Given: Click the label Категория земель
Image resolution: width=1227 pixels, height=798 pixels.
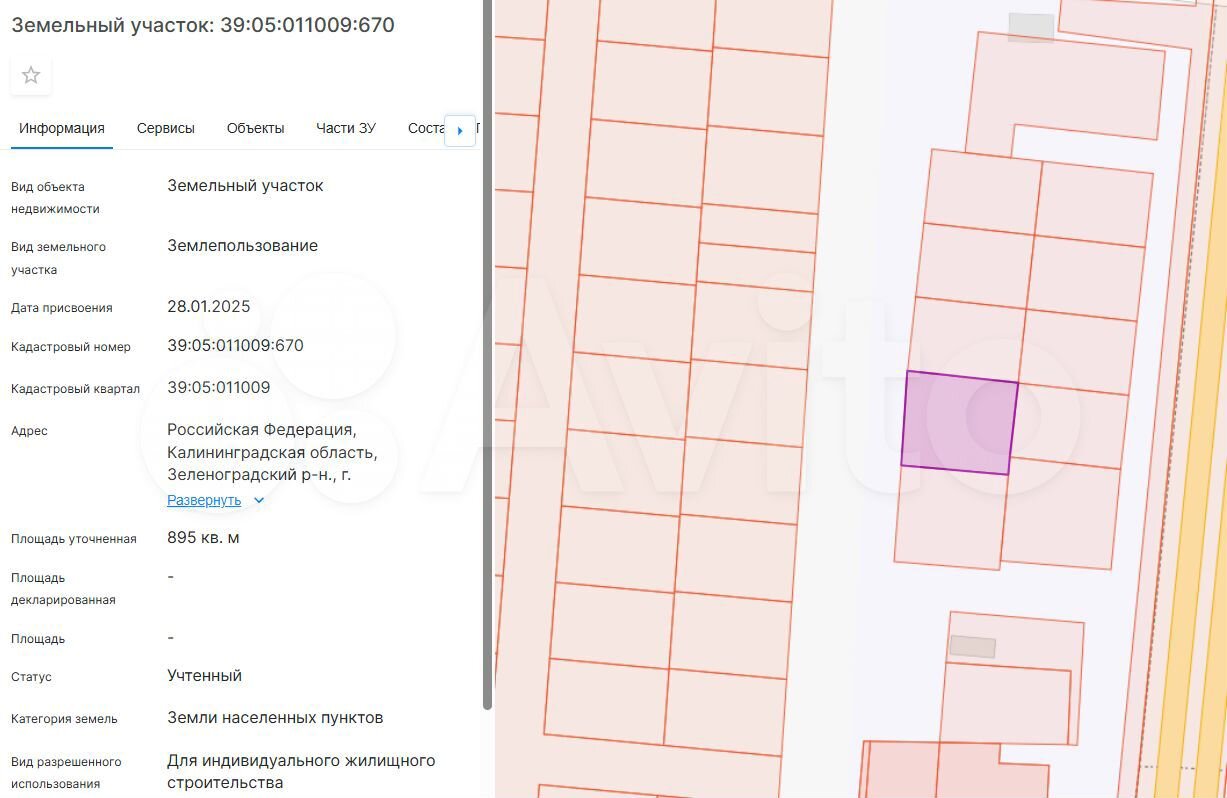Looking at the screenshot, I should pyautogui.click(x=64, y=719).
